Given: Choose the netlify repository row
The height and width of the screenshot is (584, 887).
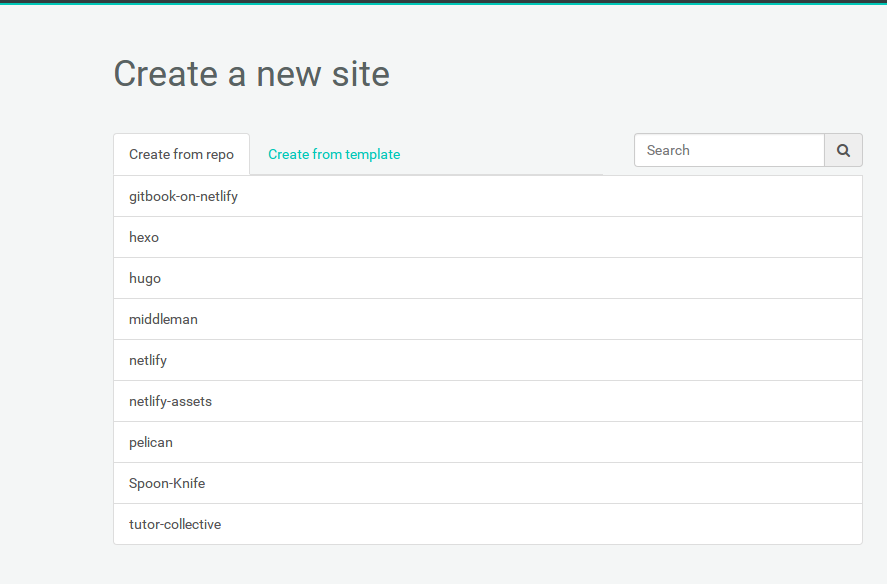Looking at the screenshot, I should 488,360.
